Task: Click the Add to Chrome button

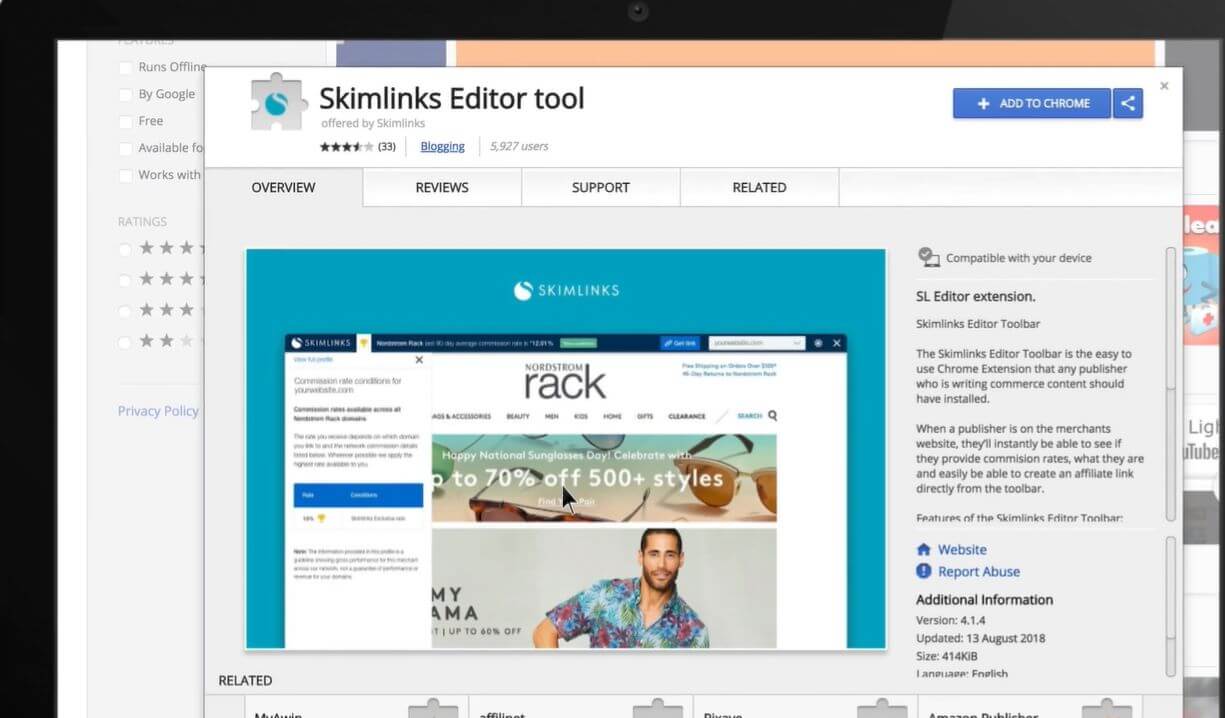Action: 1032,103
